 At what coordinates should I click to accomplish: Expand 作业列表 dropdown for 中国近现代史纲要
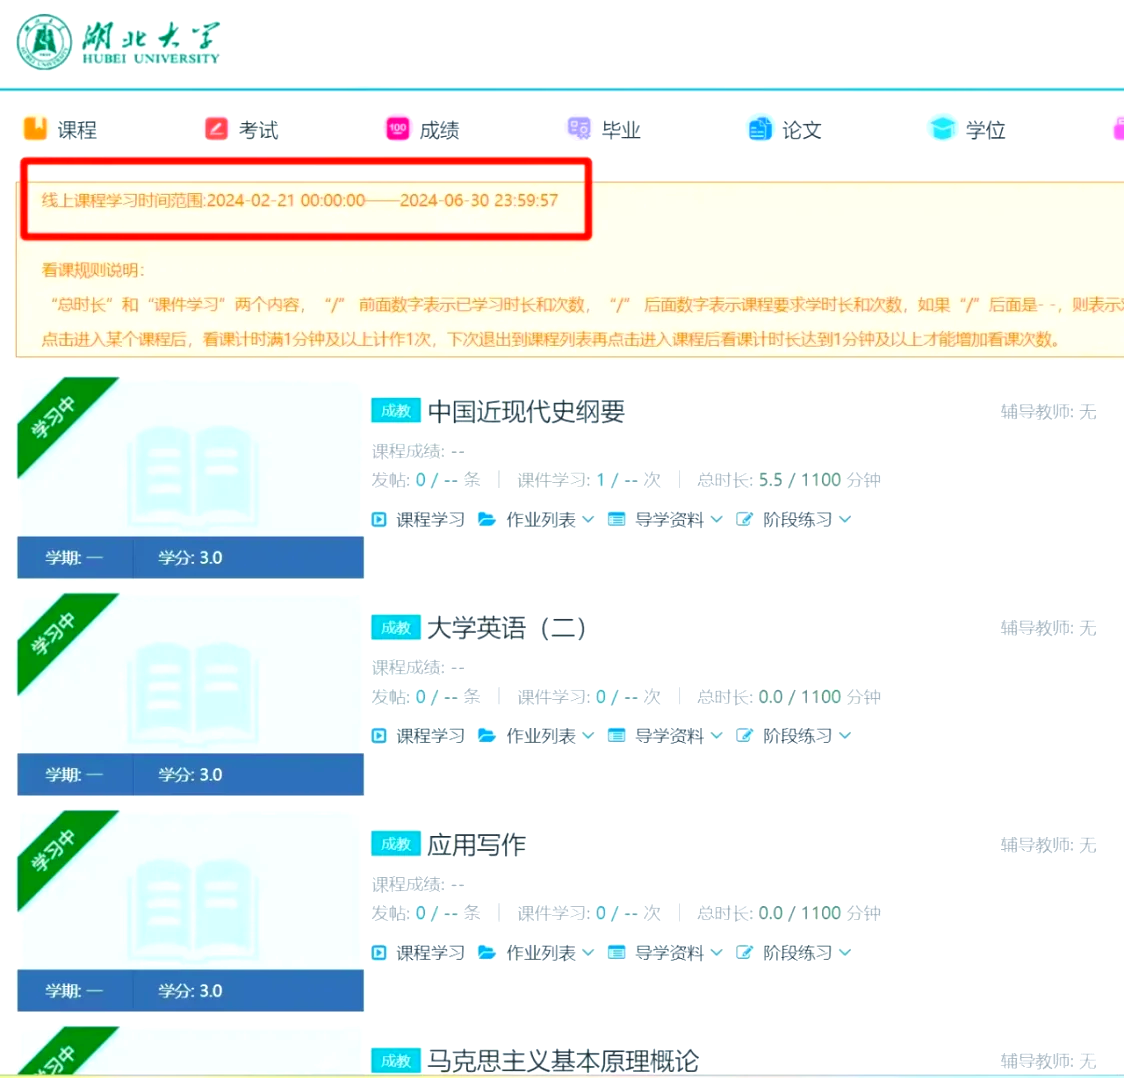click(589, 520)
